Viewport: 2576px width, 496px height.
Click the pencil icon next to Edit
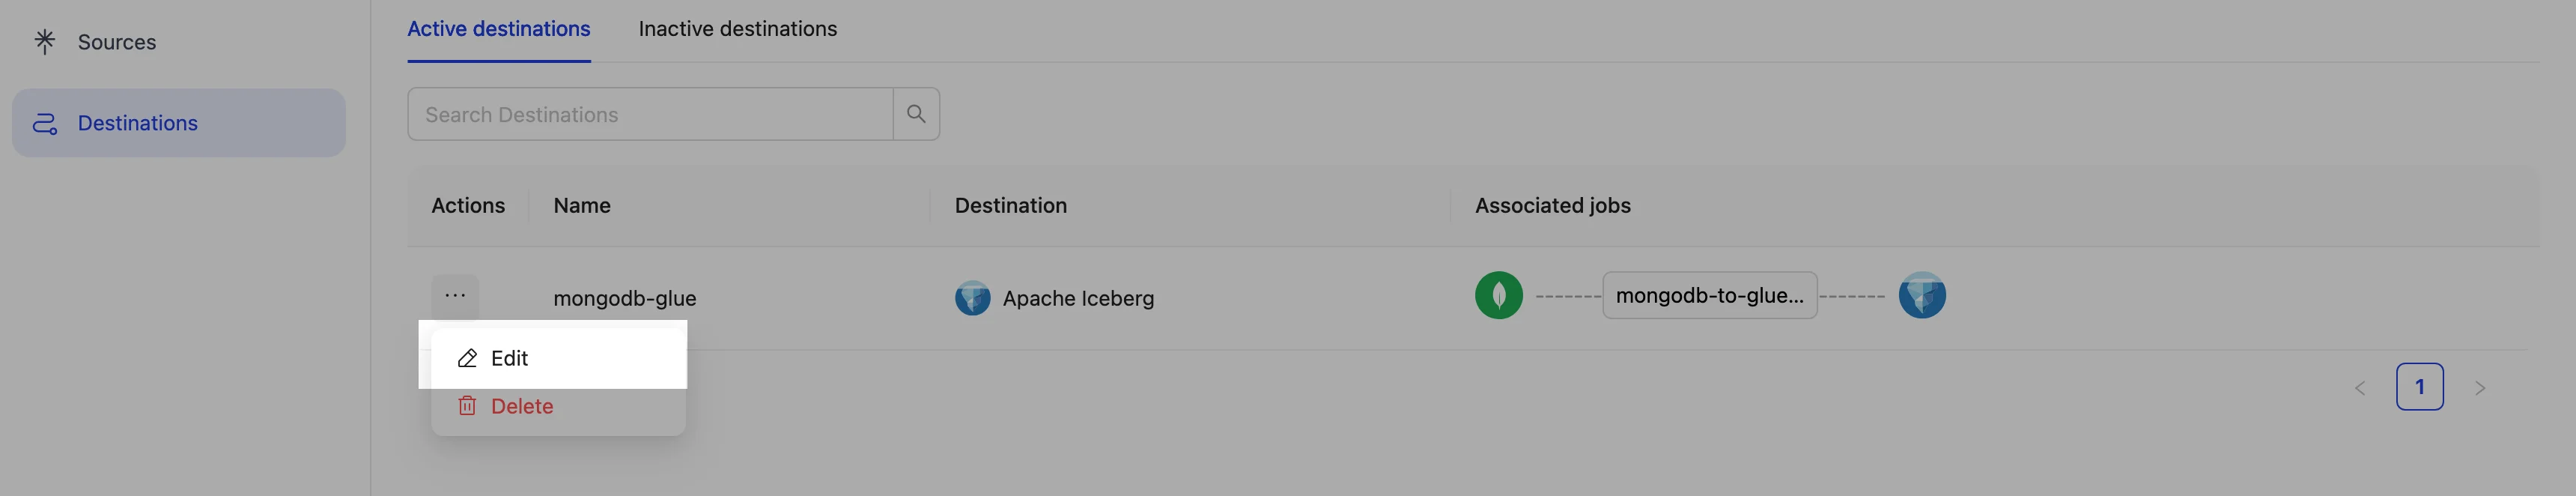coord(467,358)
